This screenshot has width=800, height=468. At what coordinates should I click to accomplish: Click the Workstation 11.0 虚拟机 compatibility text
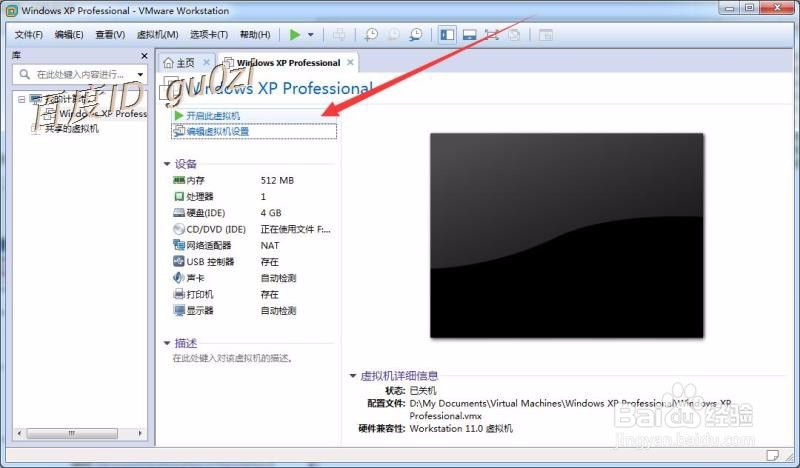[461, 429]
